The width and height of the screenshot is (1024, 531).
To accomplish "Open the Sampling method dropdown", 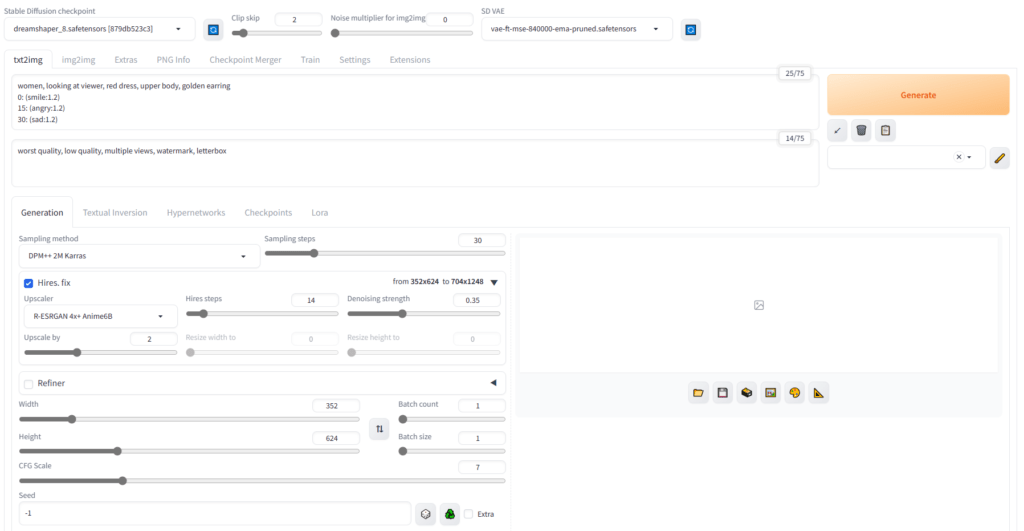I will click(x=139, y=257).
